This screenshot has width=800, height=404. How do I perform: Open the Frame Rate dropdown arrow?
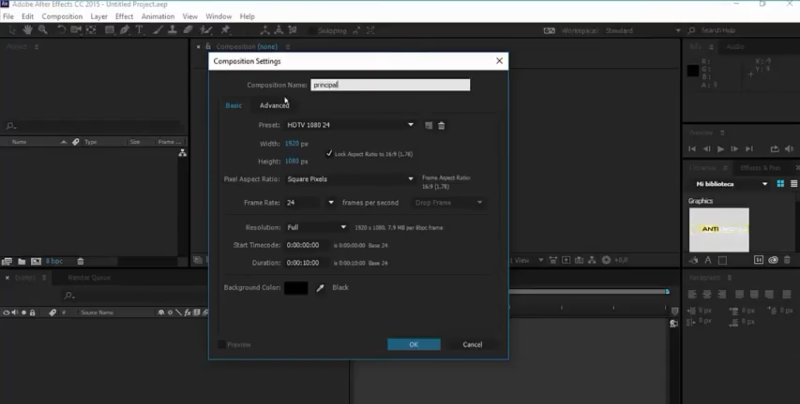tap(331, 203)
